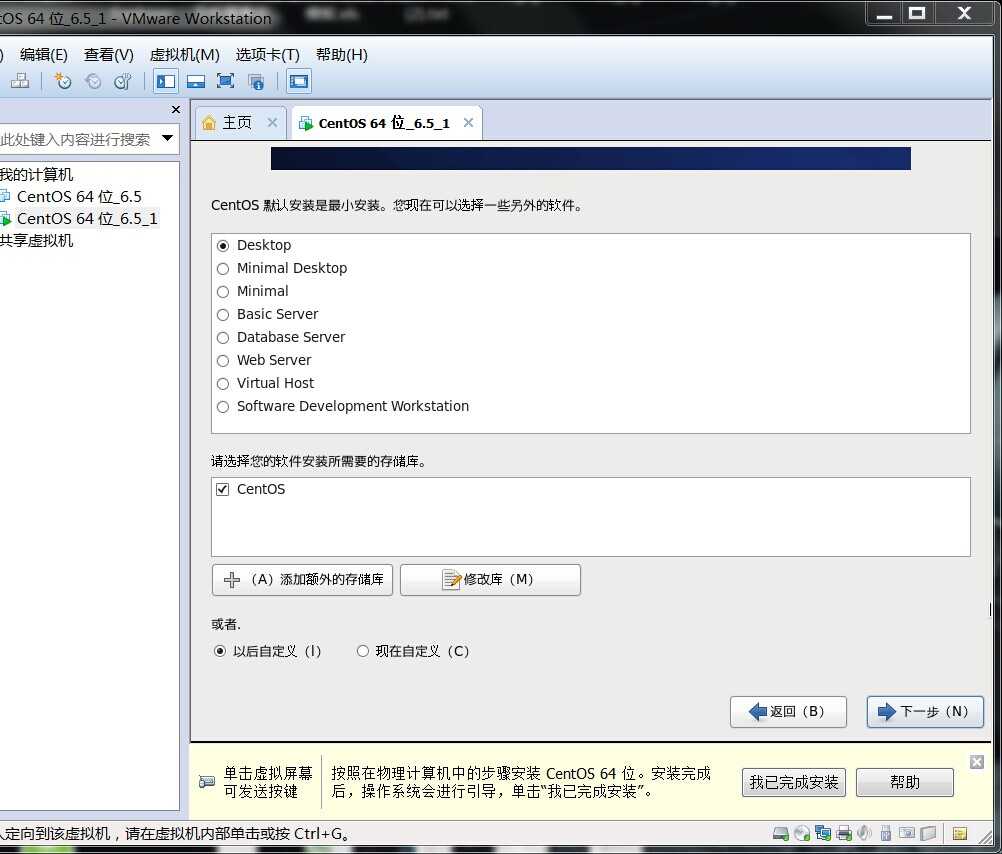Image resolution: width=1002 pixels, height=854 pixels.
Task: Click the Send Ctrl+Alt+Del toolbar icon
Action: pyautogui.click(x=20, y=81)
